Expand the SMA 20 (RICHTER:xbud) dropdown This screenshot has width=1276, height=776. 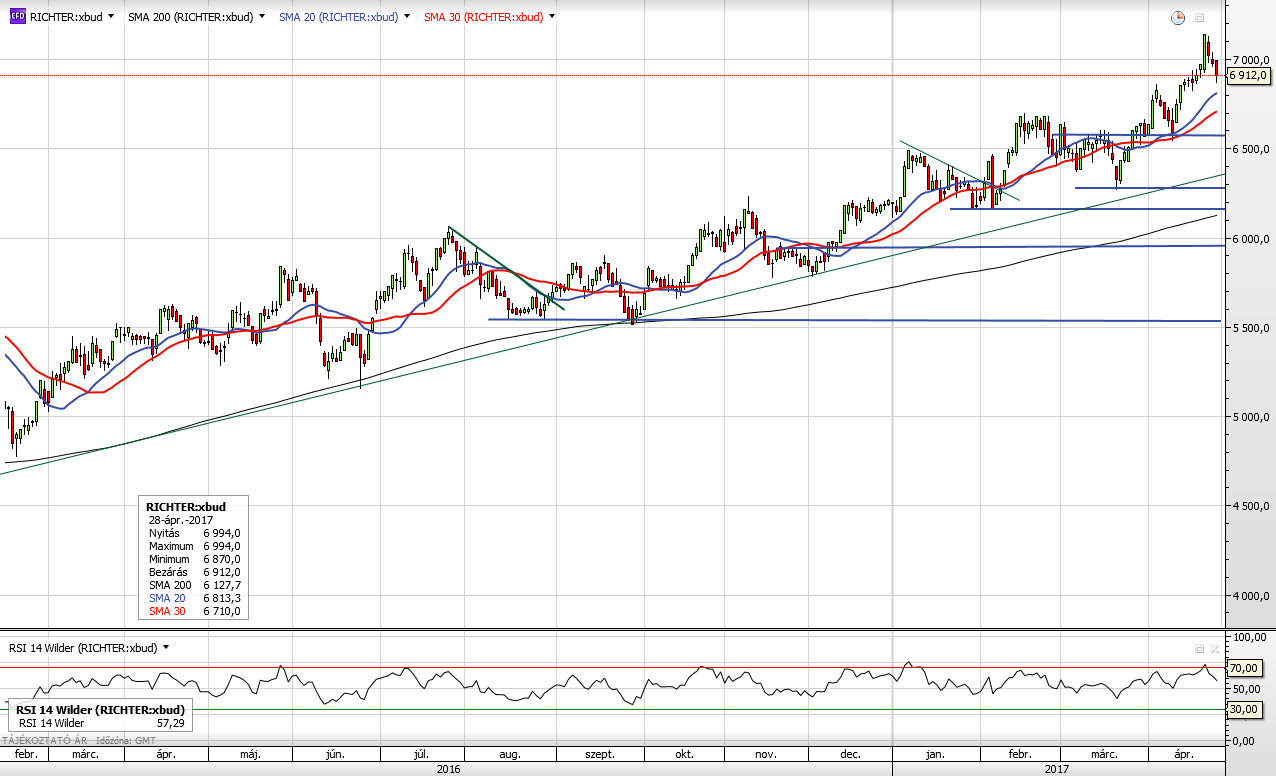(x=407, y=17)
